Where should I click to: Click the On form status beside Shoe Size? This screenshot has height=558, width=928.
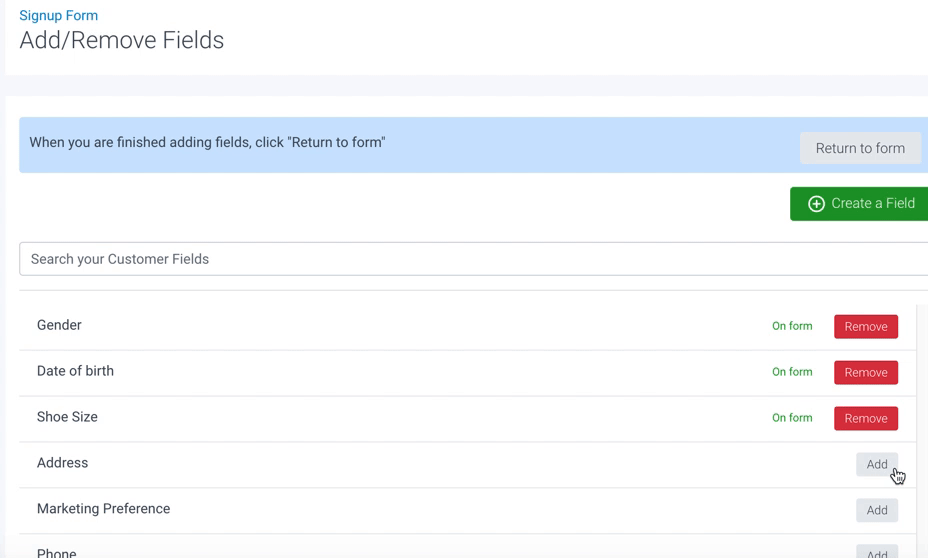click(792, 418)
